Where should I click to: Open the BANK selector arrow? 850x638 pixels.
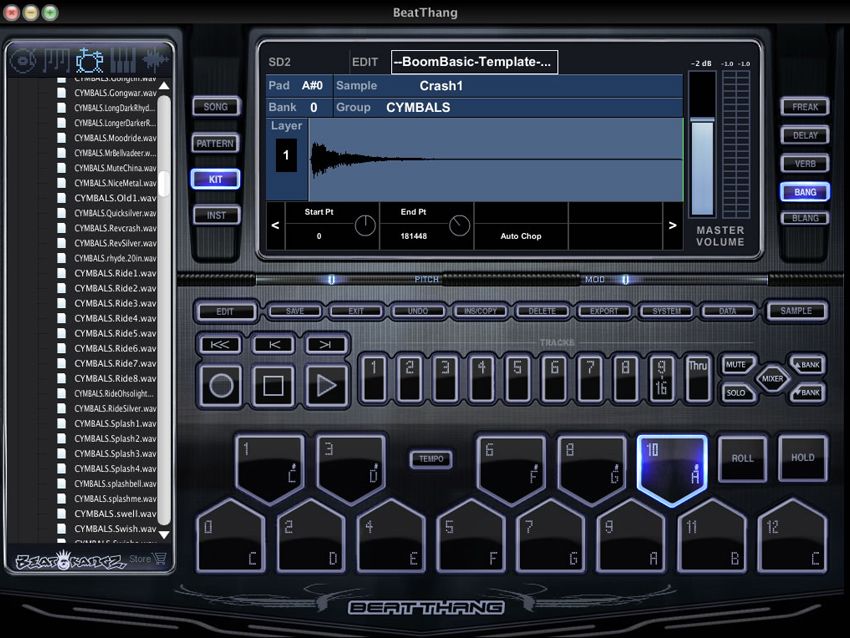pos(807,364)
